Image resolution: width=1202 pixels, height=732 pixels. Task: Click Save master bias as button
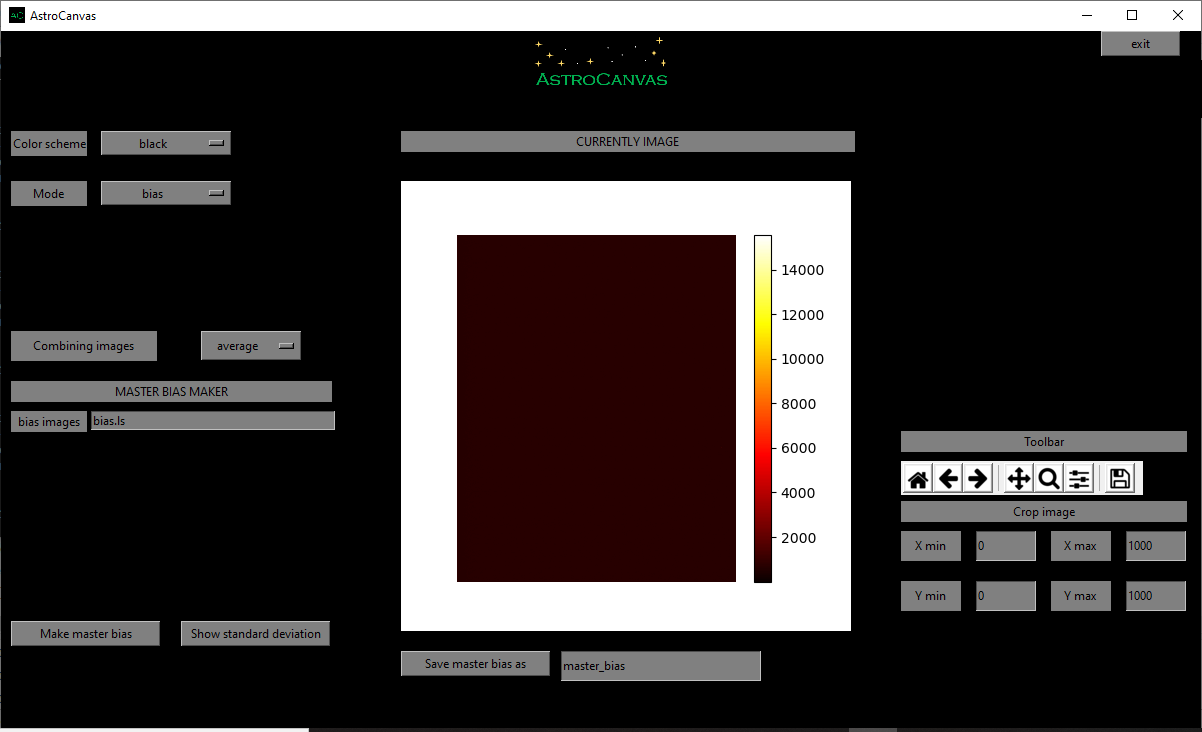(475, 663)
